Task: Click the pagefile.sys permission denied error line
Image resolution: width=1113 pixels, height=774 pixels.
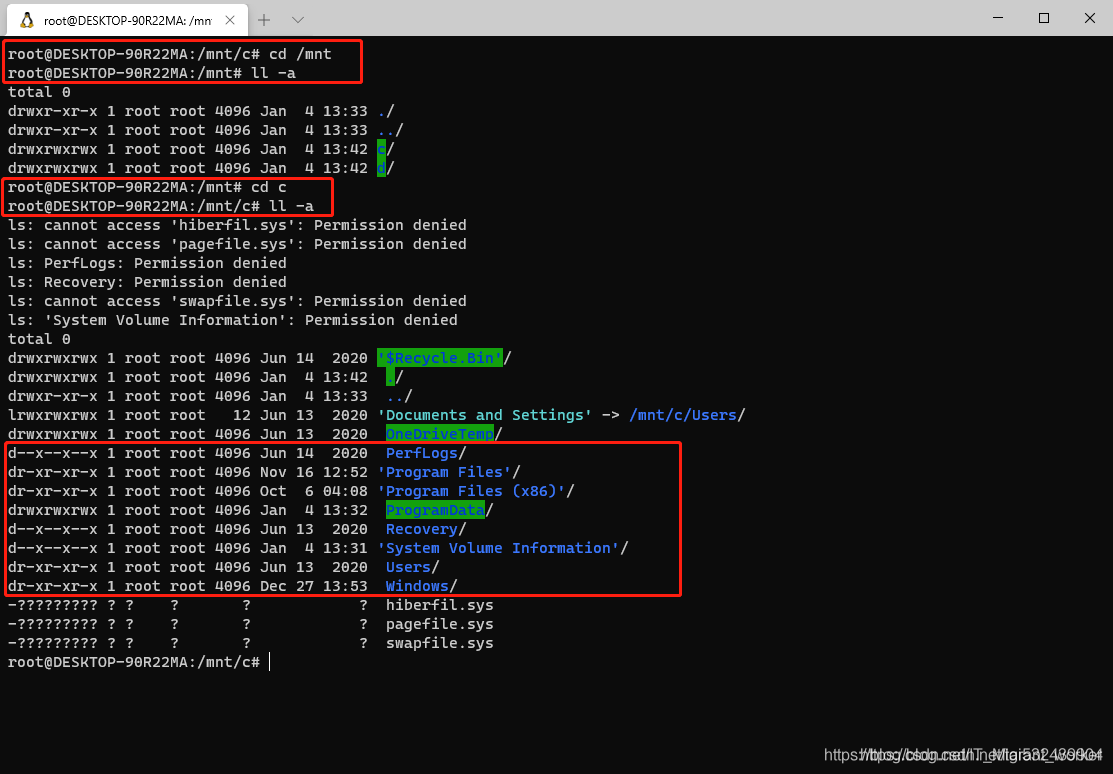Action: [237, 244]
